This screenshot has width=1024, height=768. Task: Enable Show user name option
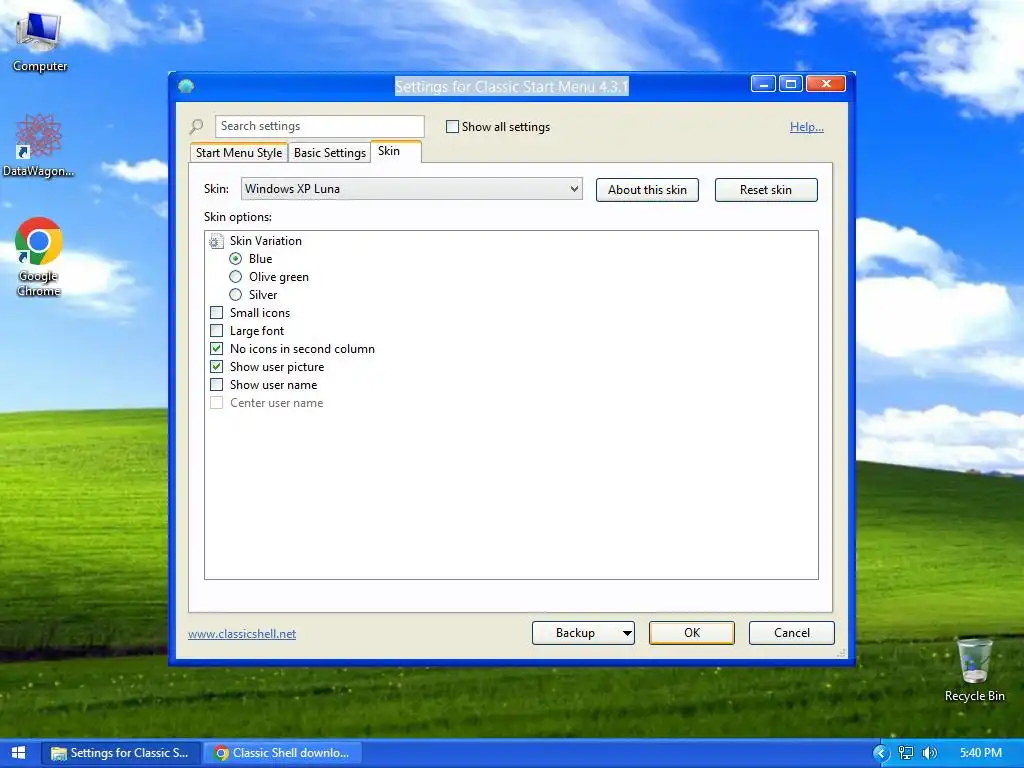tap(217, 385)
